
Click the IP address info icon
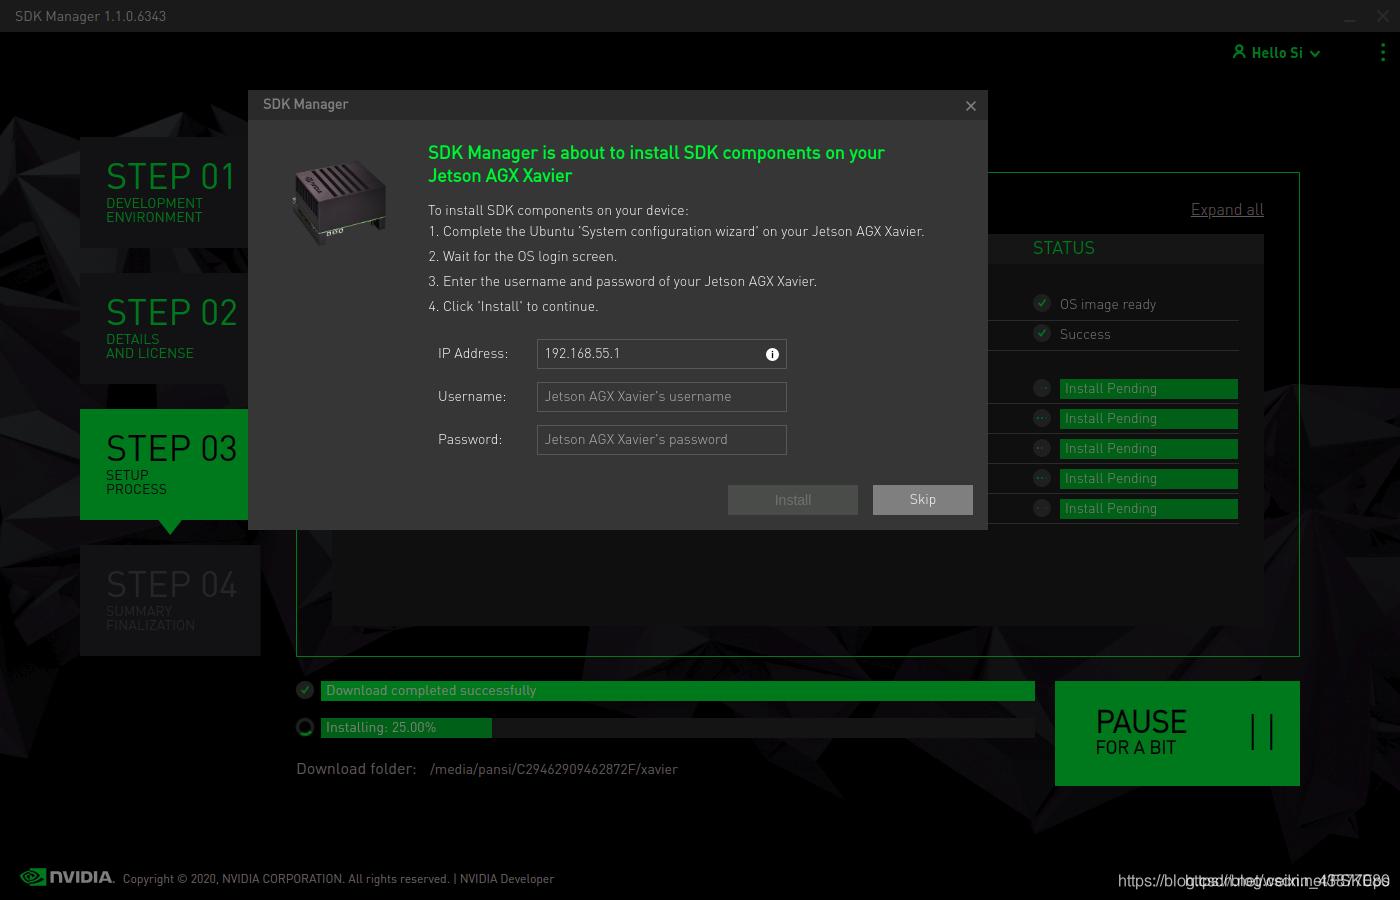(x=772, y=354)
